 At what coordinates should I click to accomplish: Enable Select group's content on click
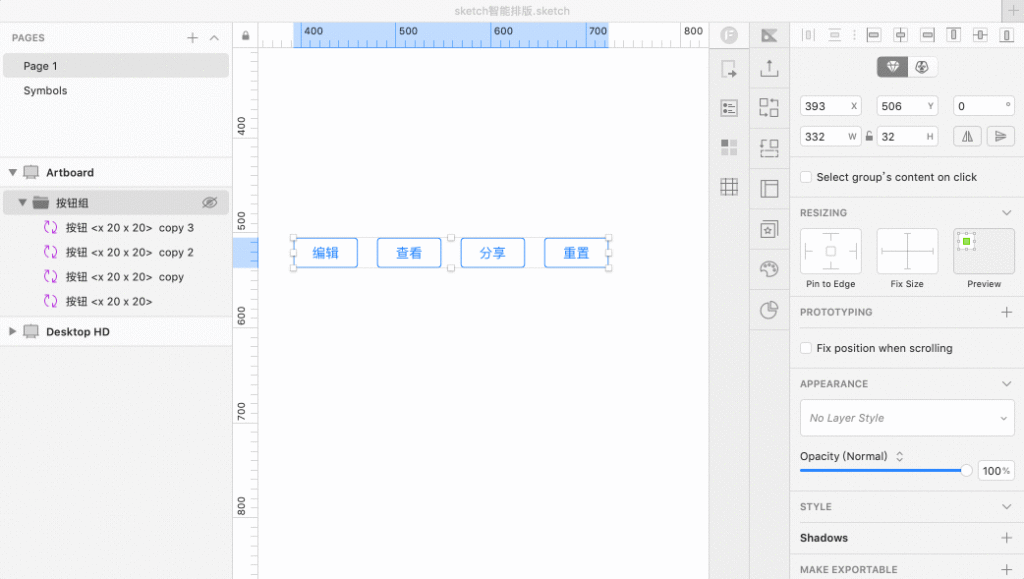pyautogui.click(x=806, y=177)
